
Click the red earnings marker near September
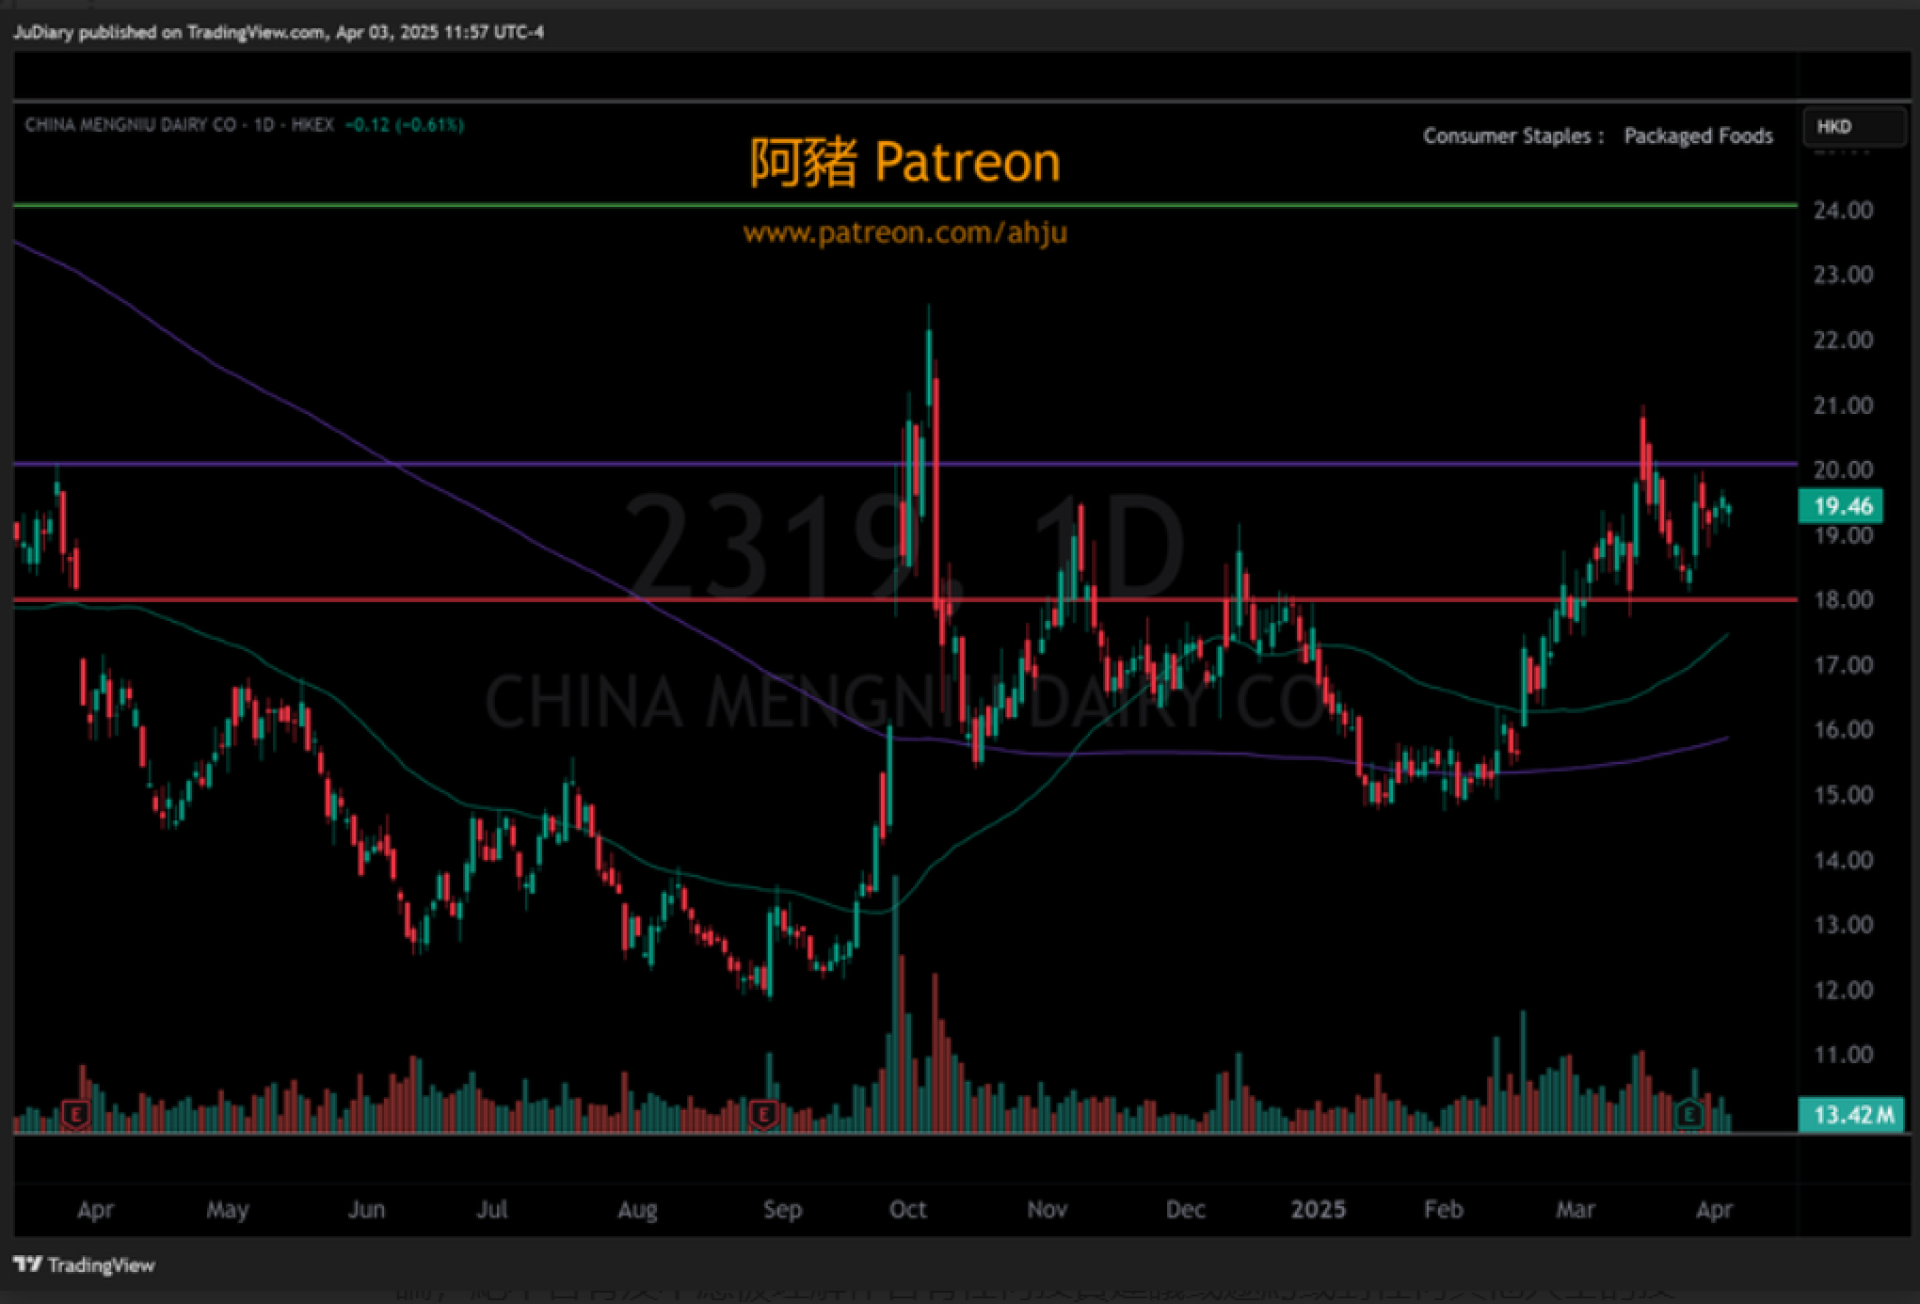point(764,1113)
